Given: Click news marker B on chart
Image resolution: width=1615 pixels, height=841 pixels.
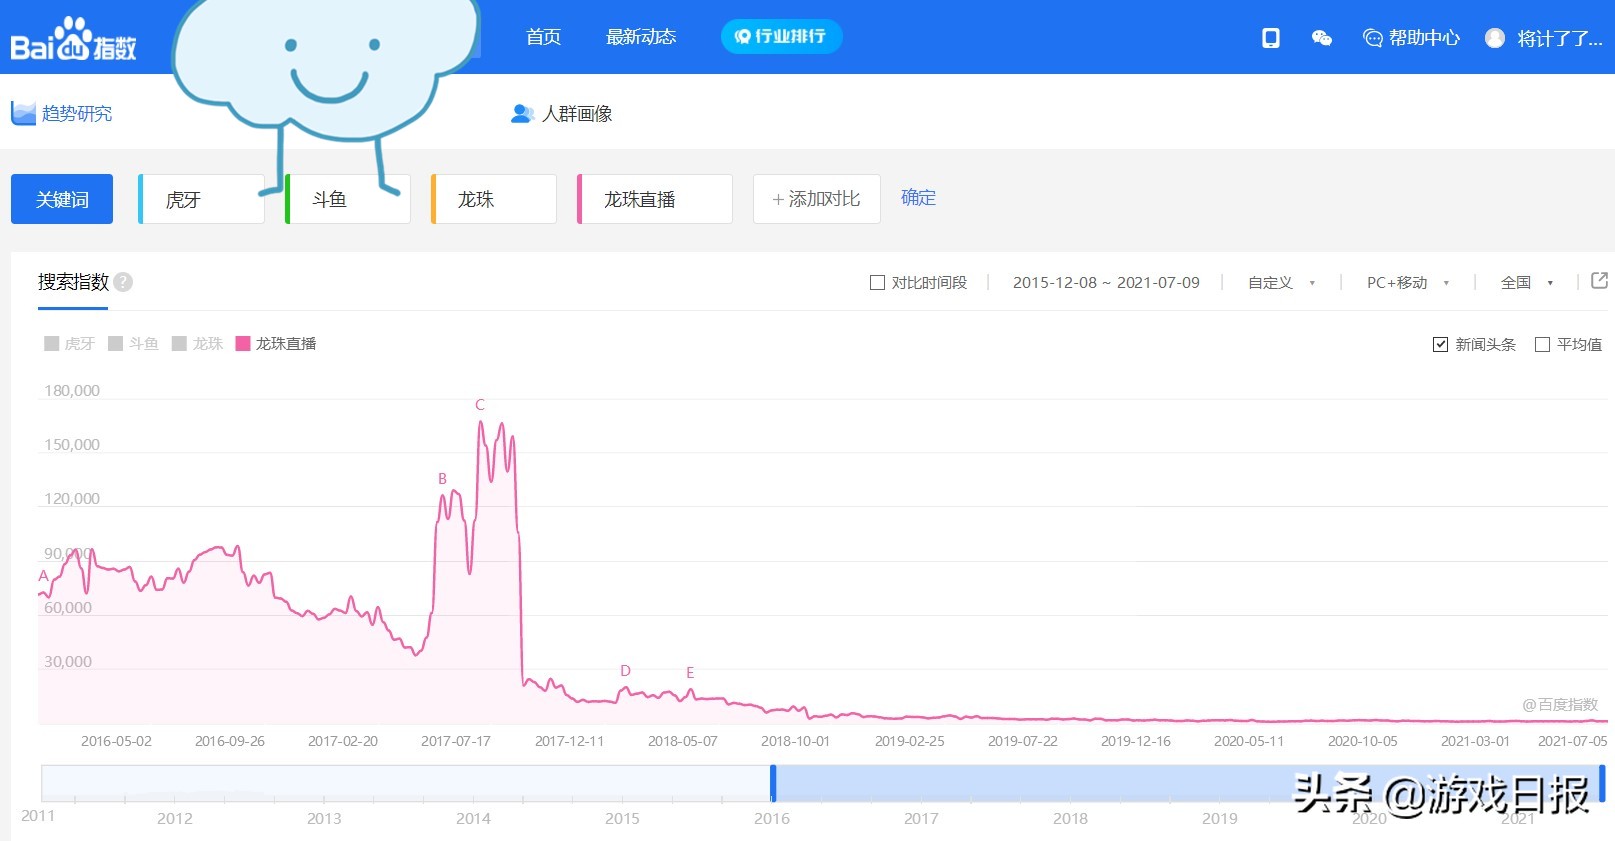Looking at the screenshot, I should click(x=442, y=479).
